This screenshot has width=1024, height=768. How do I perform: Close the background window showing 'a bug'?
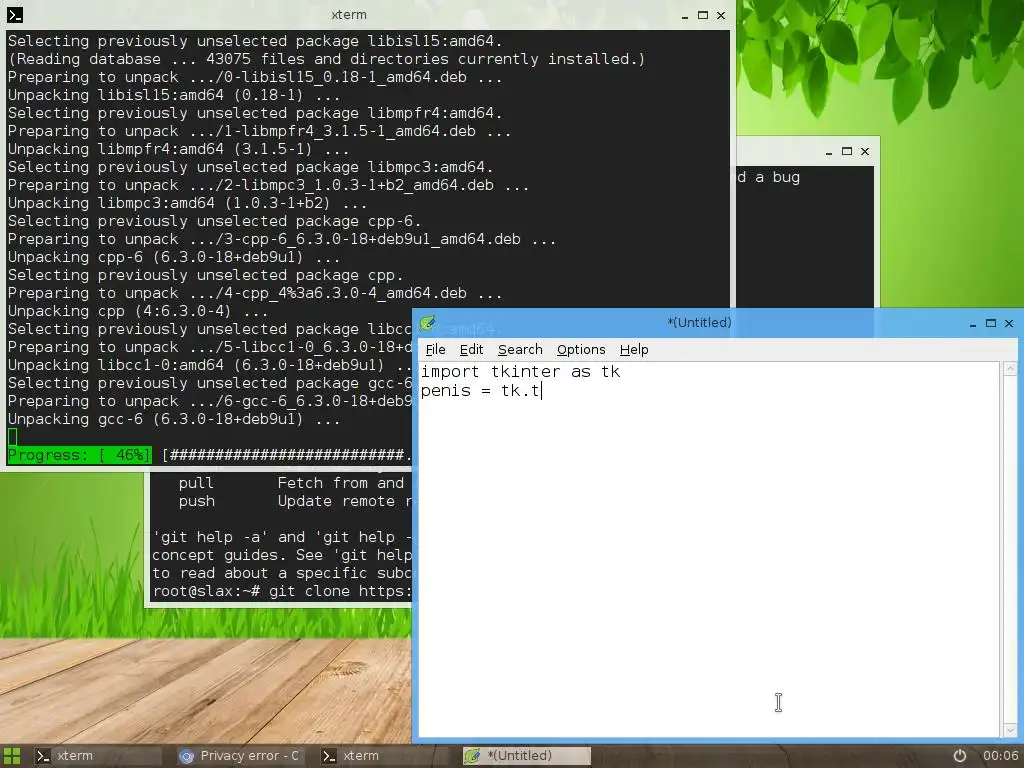pos(865,151)
